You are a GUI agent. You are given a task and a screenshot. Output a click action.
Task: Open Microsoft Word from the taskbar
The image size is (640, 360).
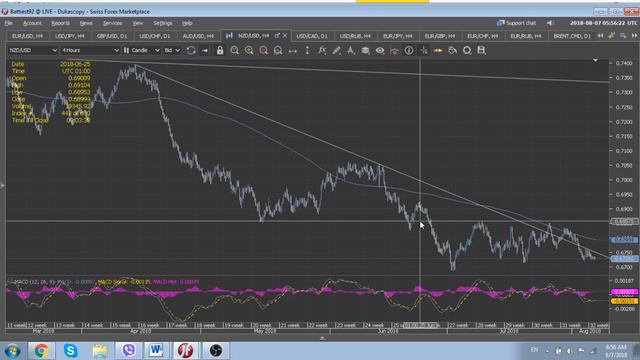click(156, 351)
